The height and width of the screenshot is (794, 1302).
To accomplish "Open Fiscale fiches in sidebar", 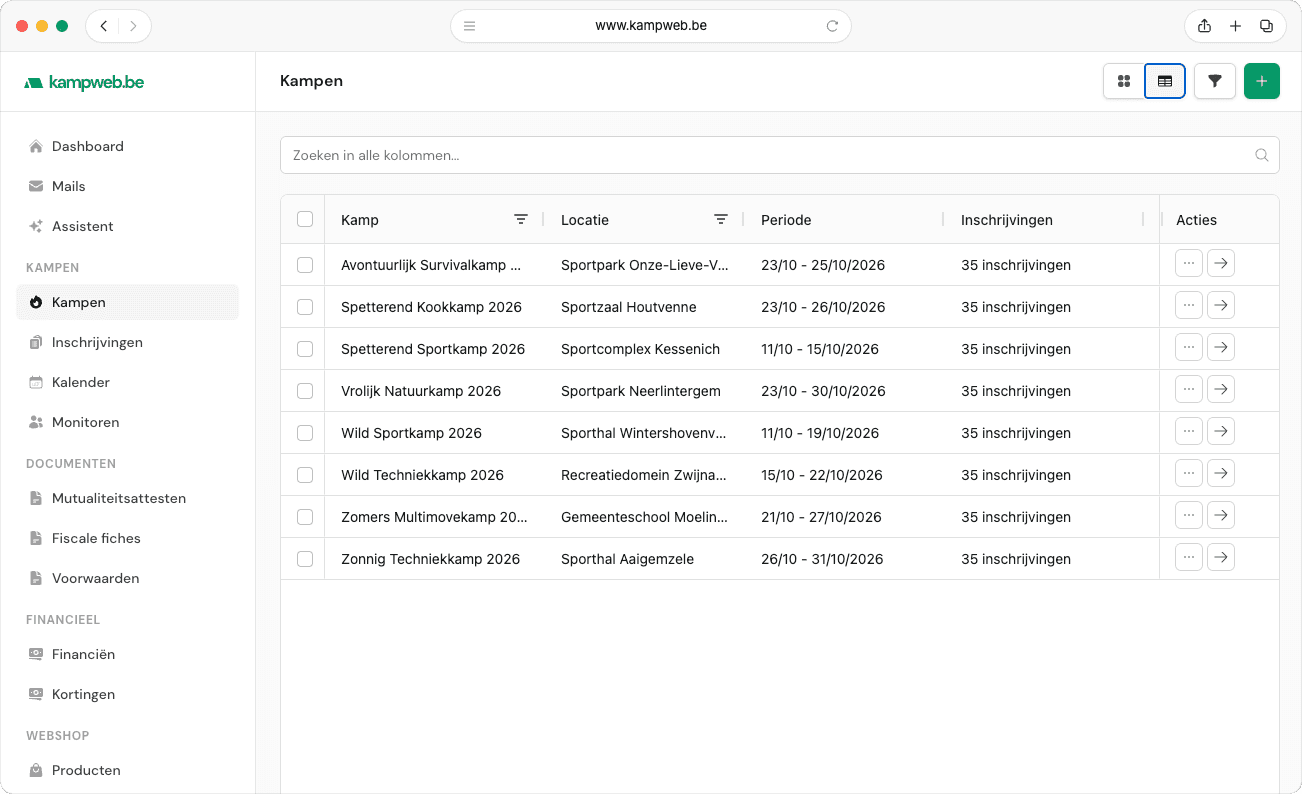I will (127, 538).
